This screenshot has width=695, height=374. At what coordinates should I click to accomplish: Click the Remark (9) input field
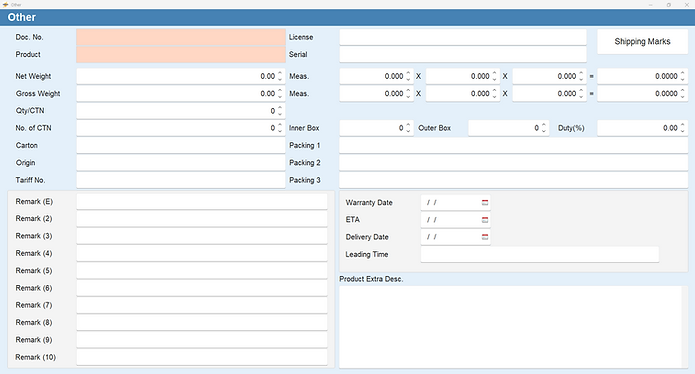click(202, 340)
